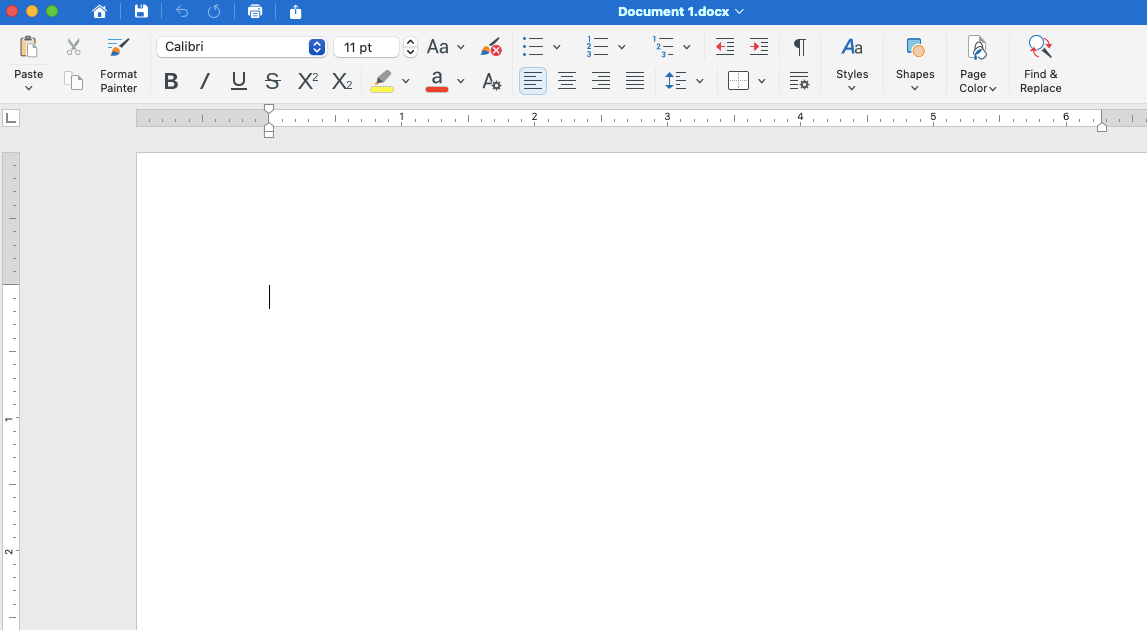Save the document with the floppy icon
This screenshot has width=1147, height=630.
[x=141, y=12]
